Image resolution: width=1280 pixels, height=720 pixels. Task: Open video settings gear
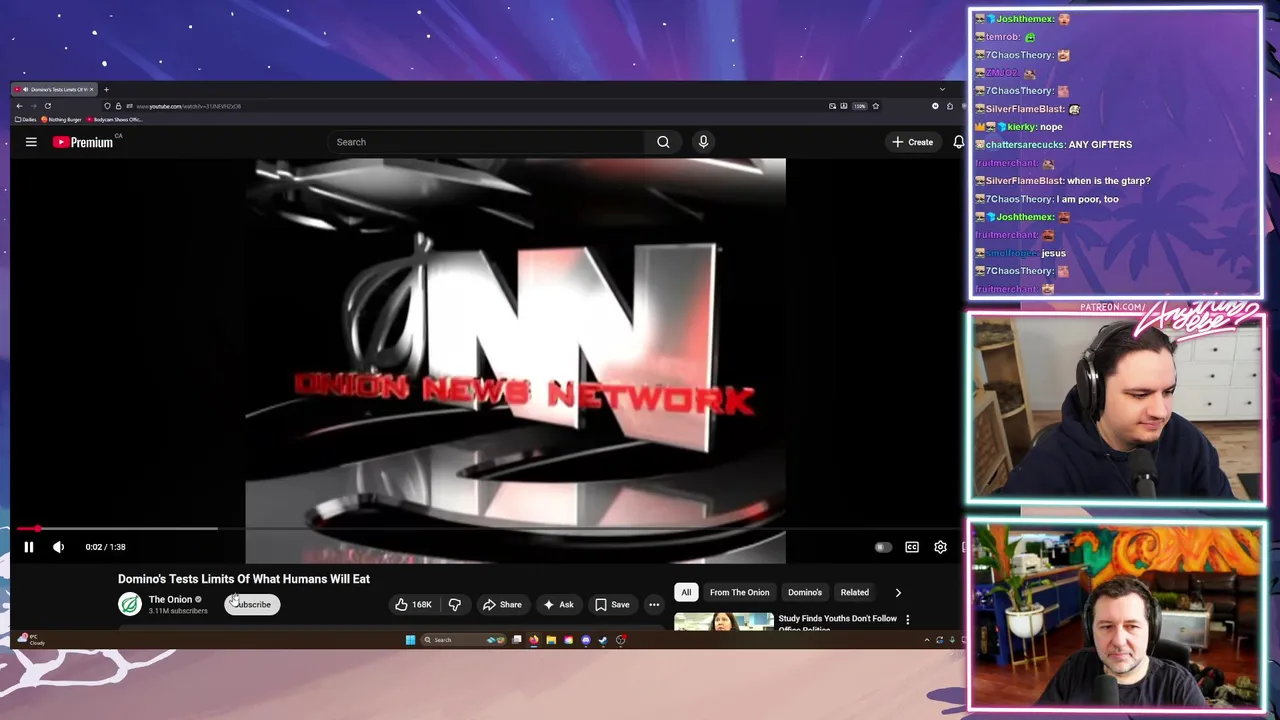pos(940,547)
